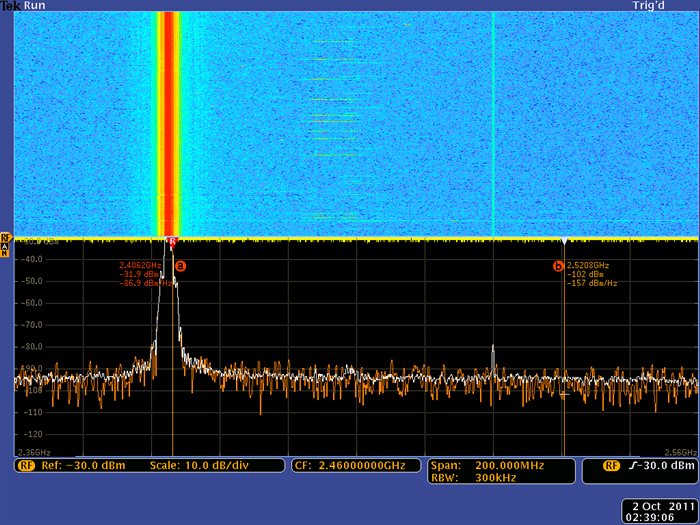The image size is (700, 525).
Task: Click the red carrier band in spectrogram
Action: click(x=169, y=124)
